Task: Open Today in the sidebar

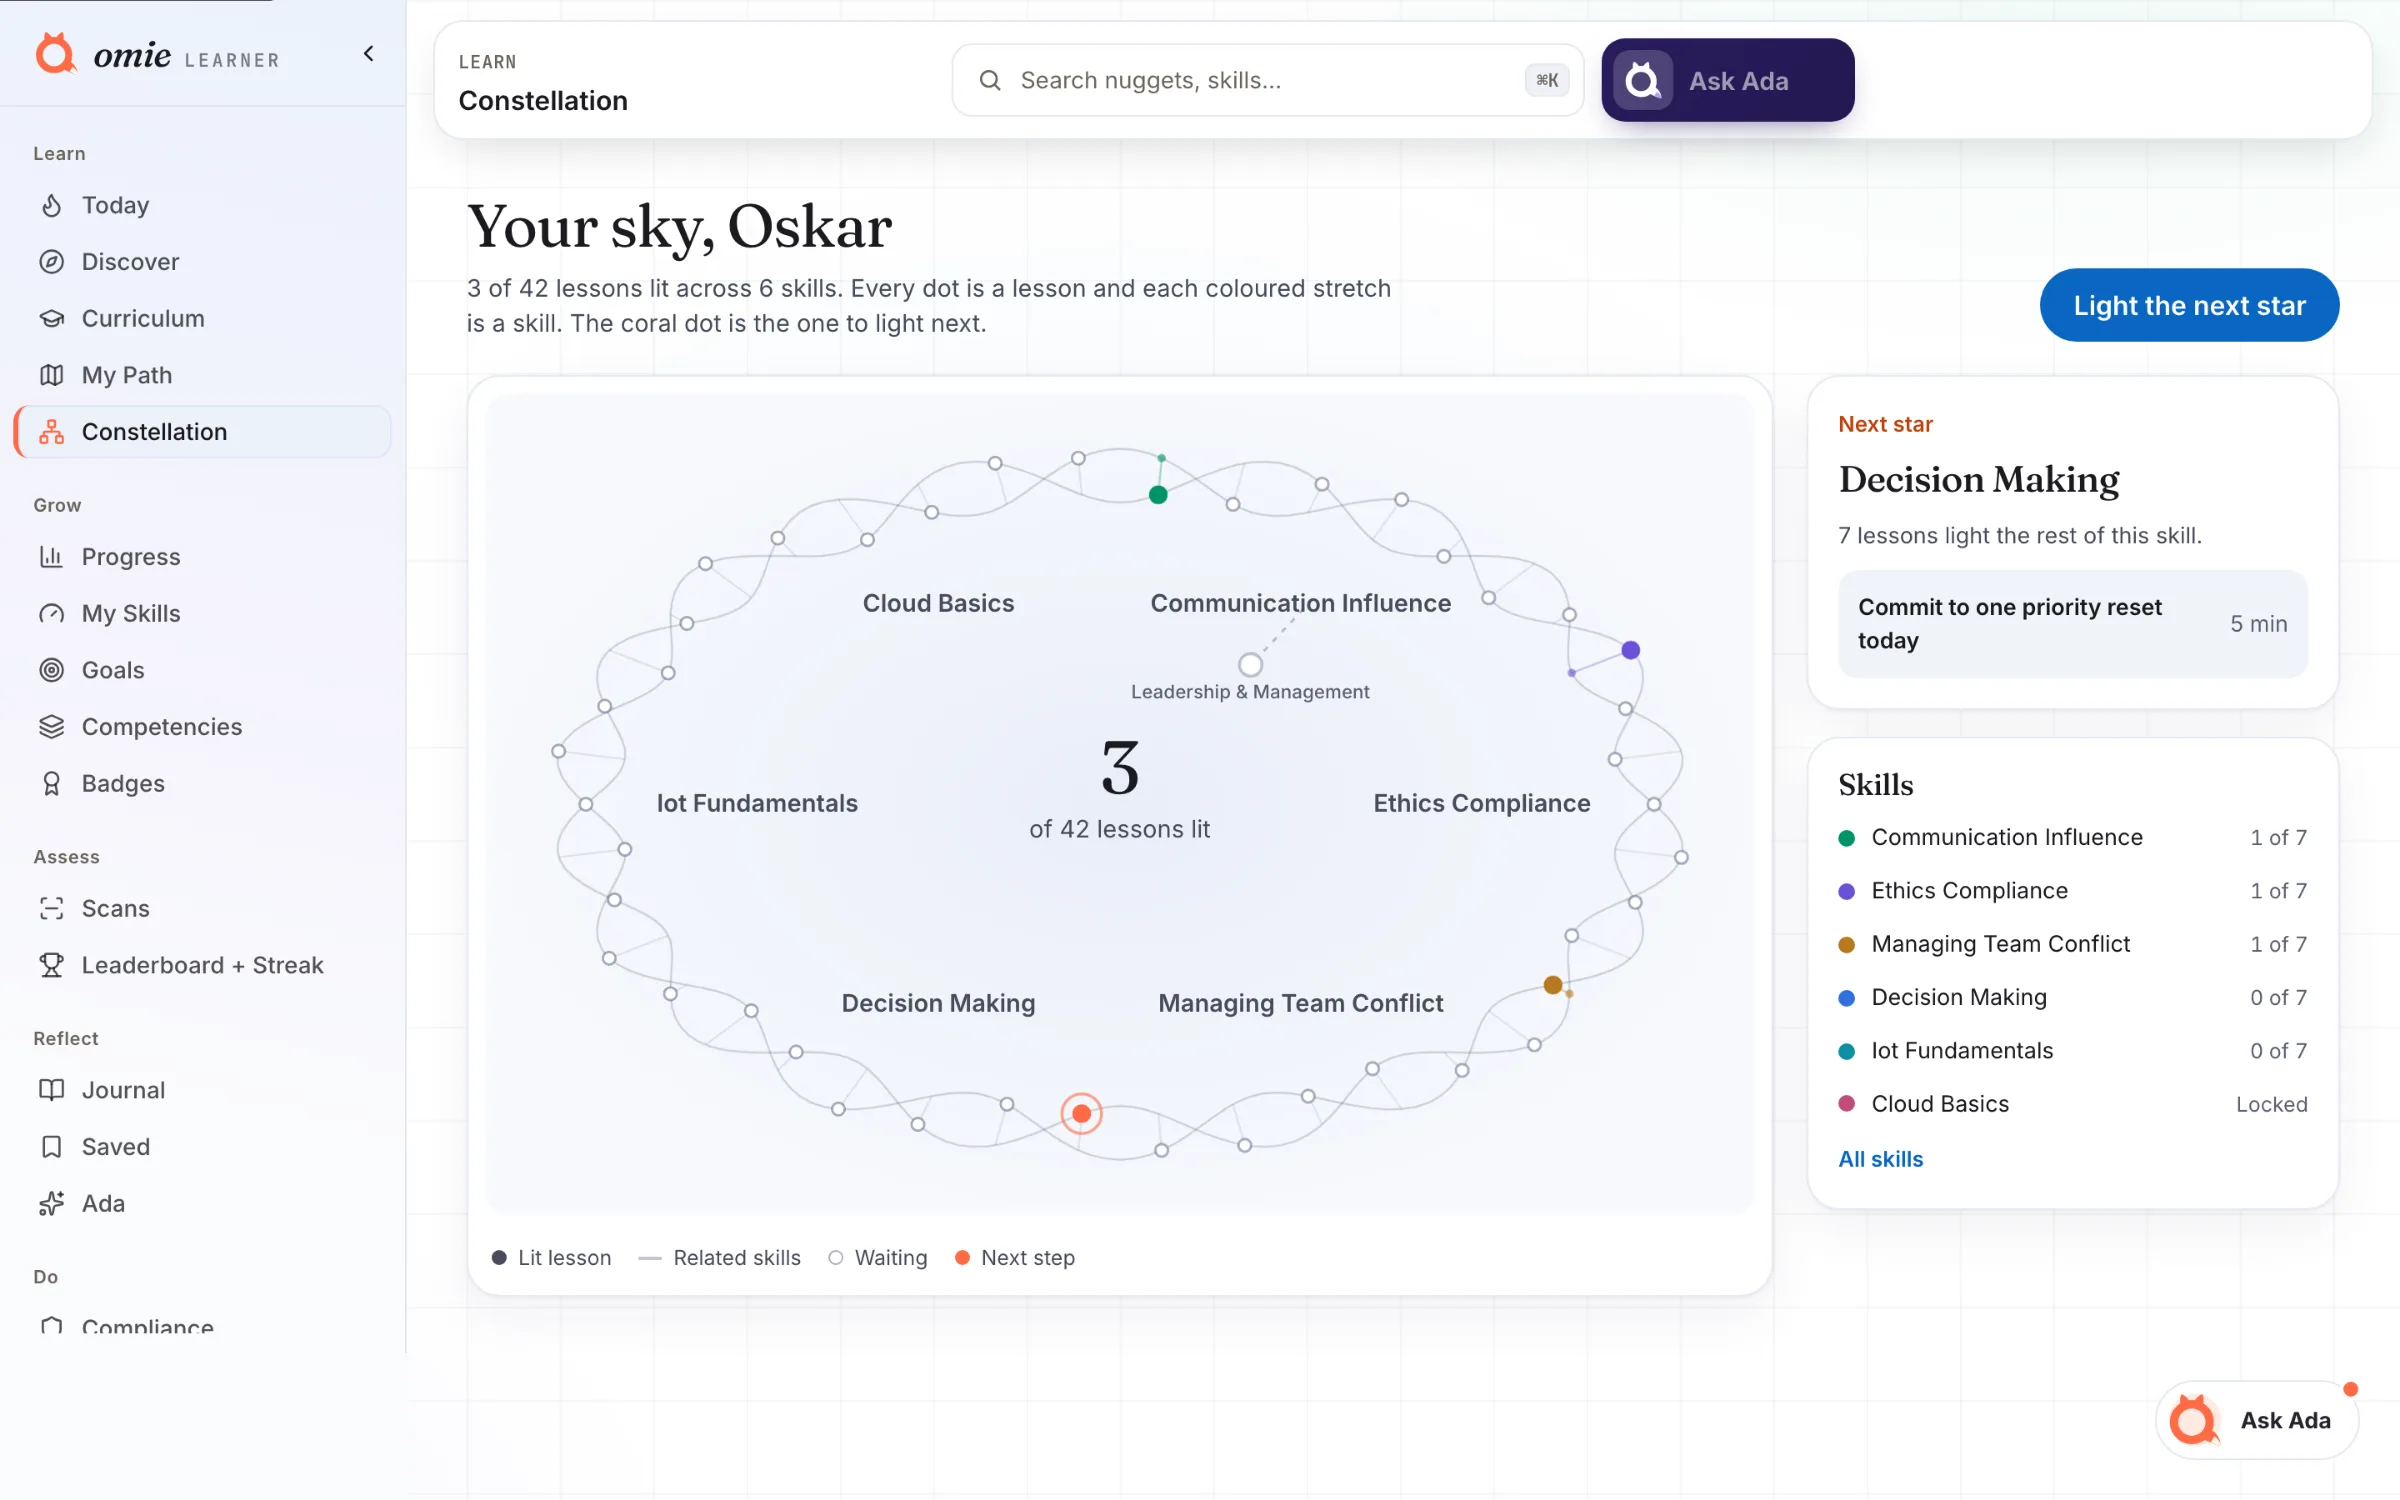Action: [x=203, y=205]
